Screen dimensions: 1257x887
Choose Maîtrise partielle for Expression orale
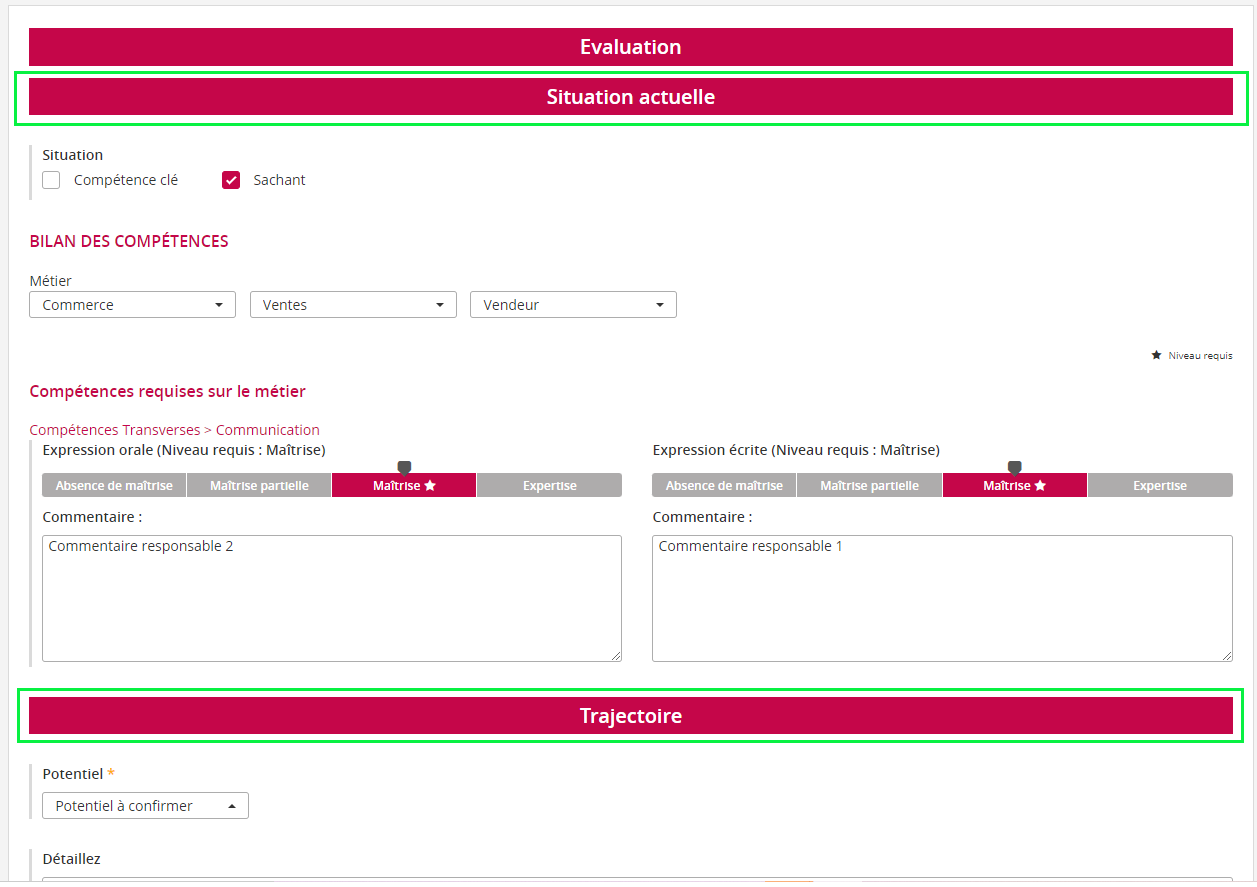pos(259,485)
